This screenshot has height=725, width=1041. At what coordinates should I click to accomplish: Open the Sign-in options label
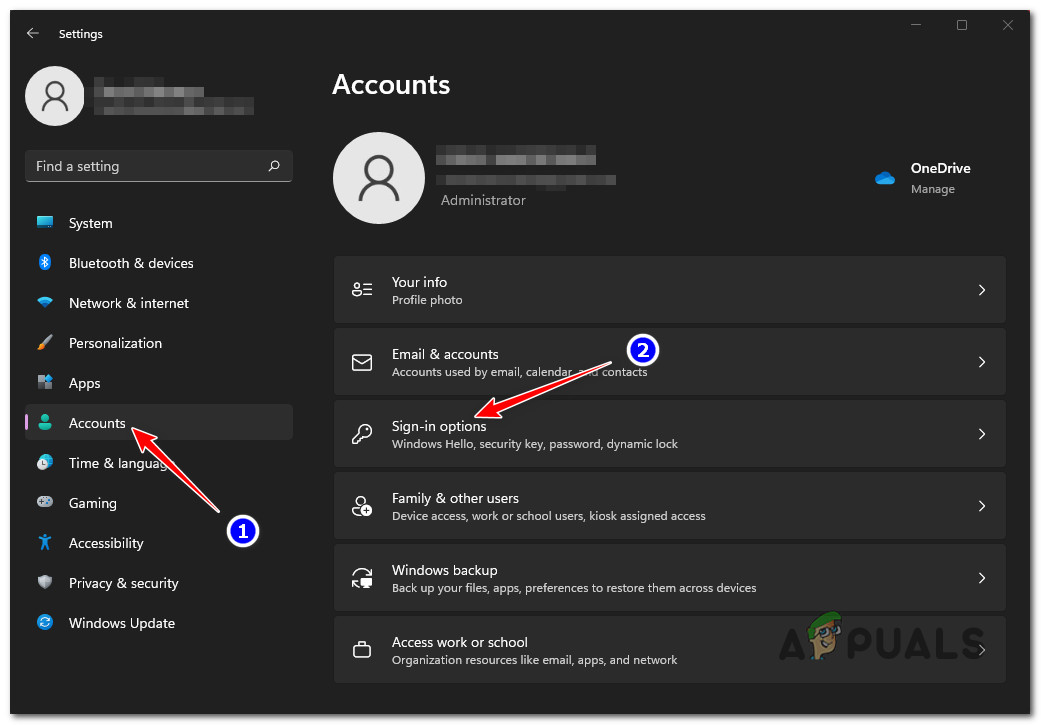(439, 426)
